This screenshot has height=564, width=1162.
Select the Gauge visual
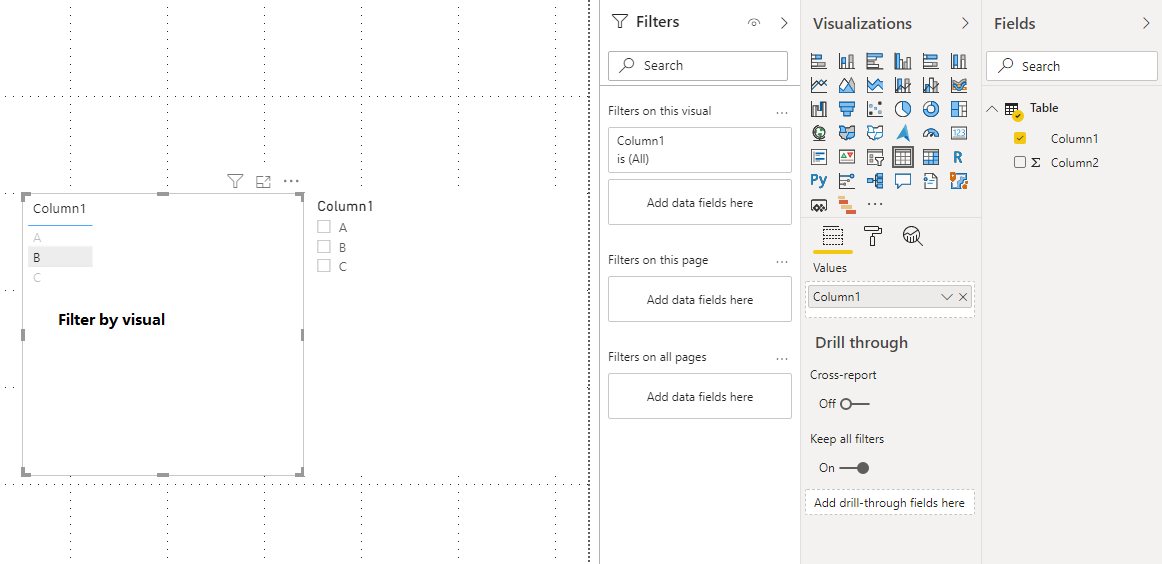pyautogui.click(x=931, y=133)
